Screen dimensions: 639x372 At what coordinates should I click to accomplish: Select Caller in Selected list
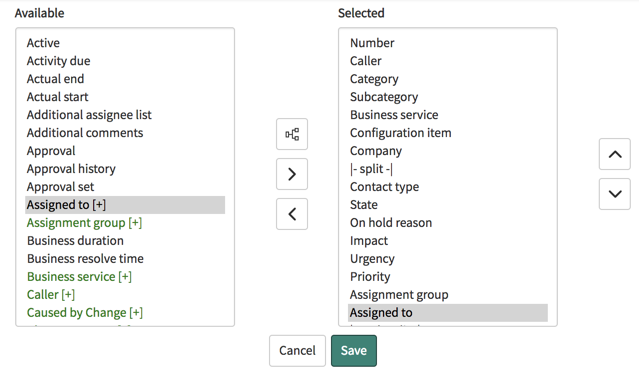448,61
